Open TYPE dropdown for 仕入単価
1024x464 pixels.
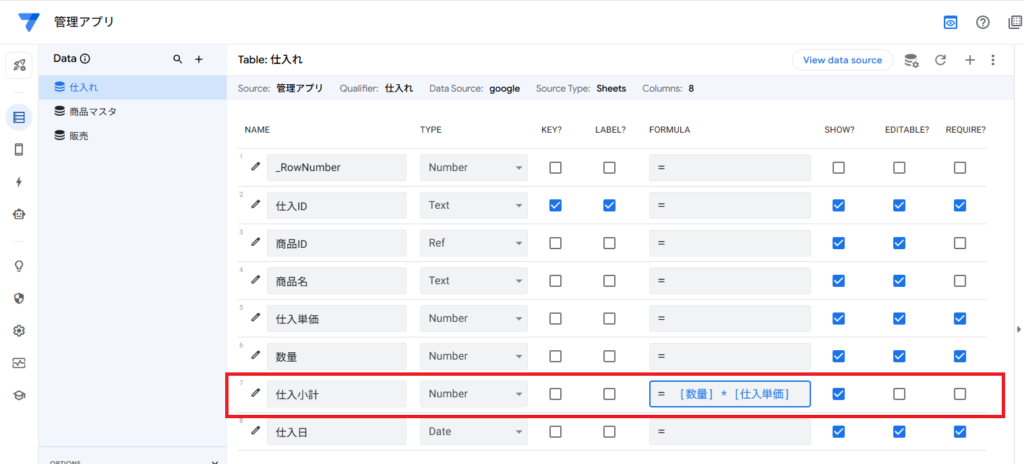[473, 318]
